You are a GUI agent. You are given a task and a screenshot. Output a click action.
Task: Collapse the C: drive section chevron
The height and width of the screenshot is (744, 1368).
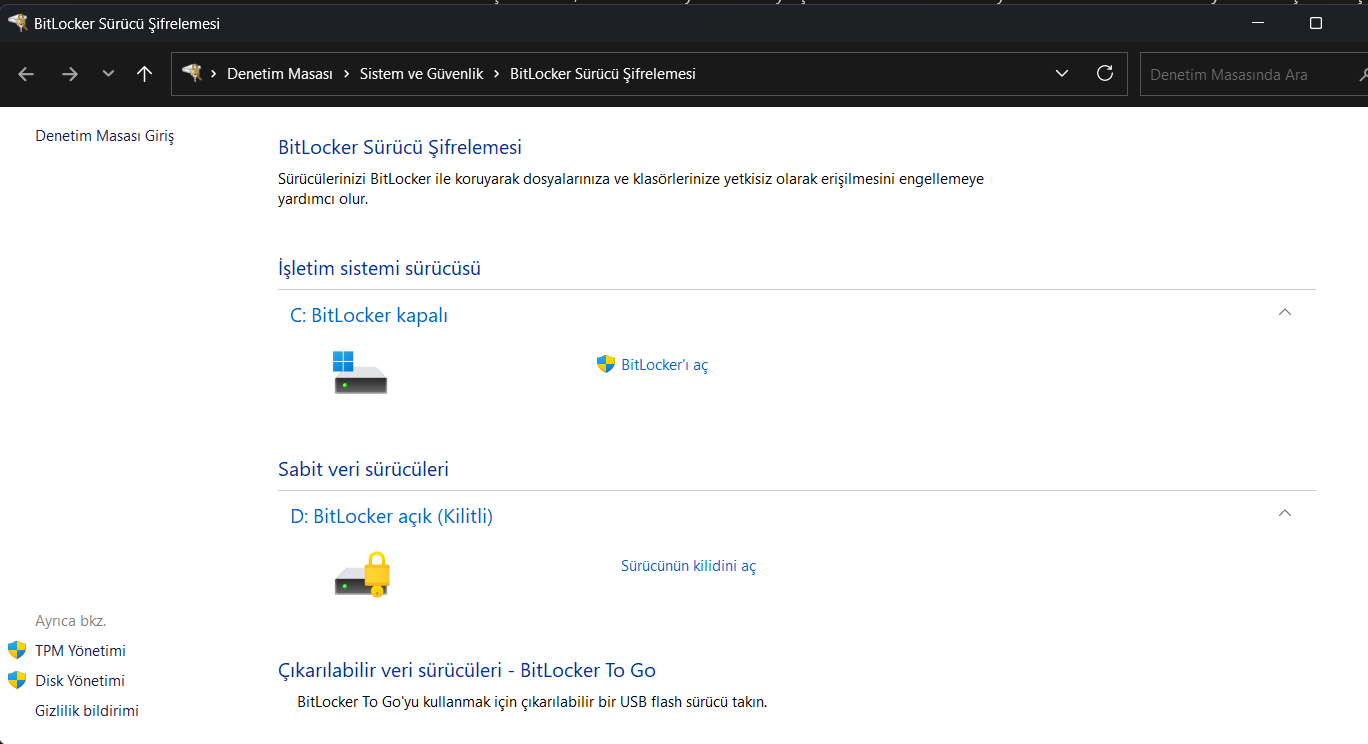point(1285,312)
